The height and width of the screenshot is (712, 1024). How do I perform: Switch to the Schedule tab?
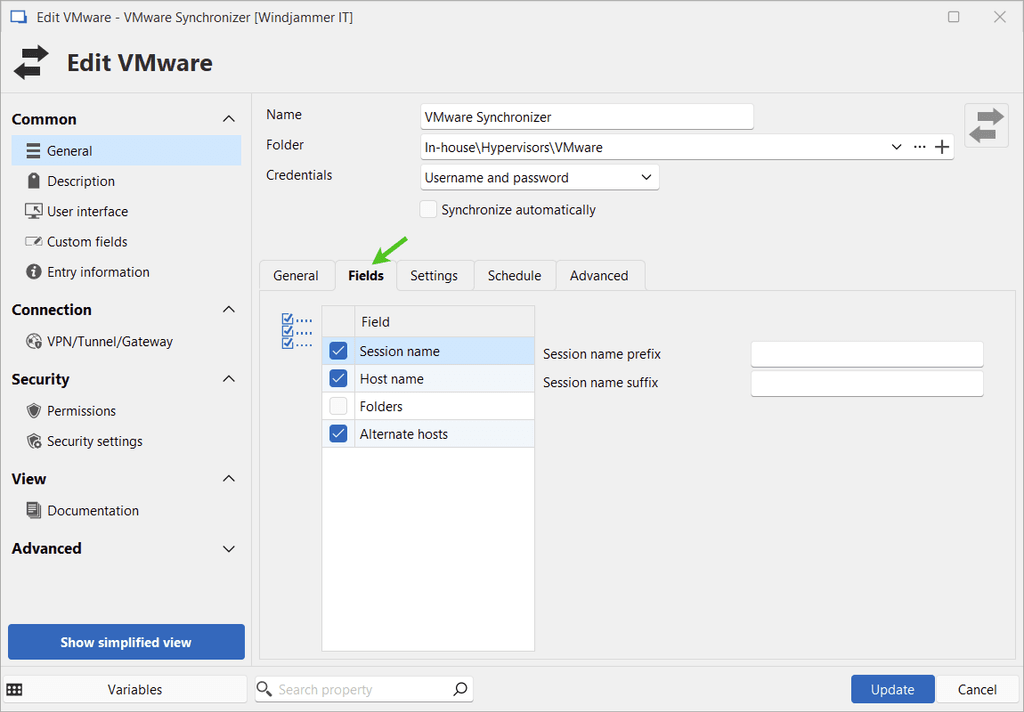pyautogui.click(x=514, y=275)
